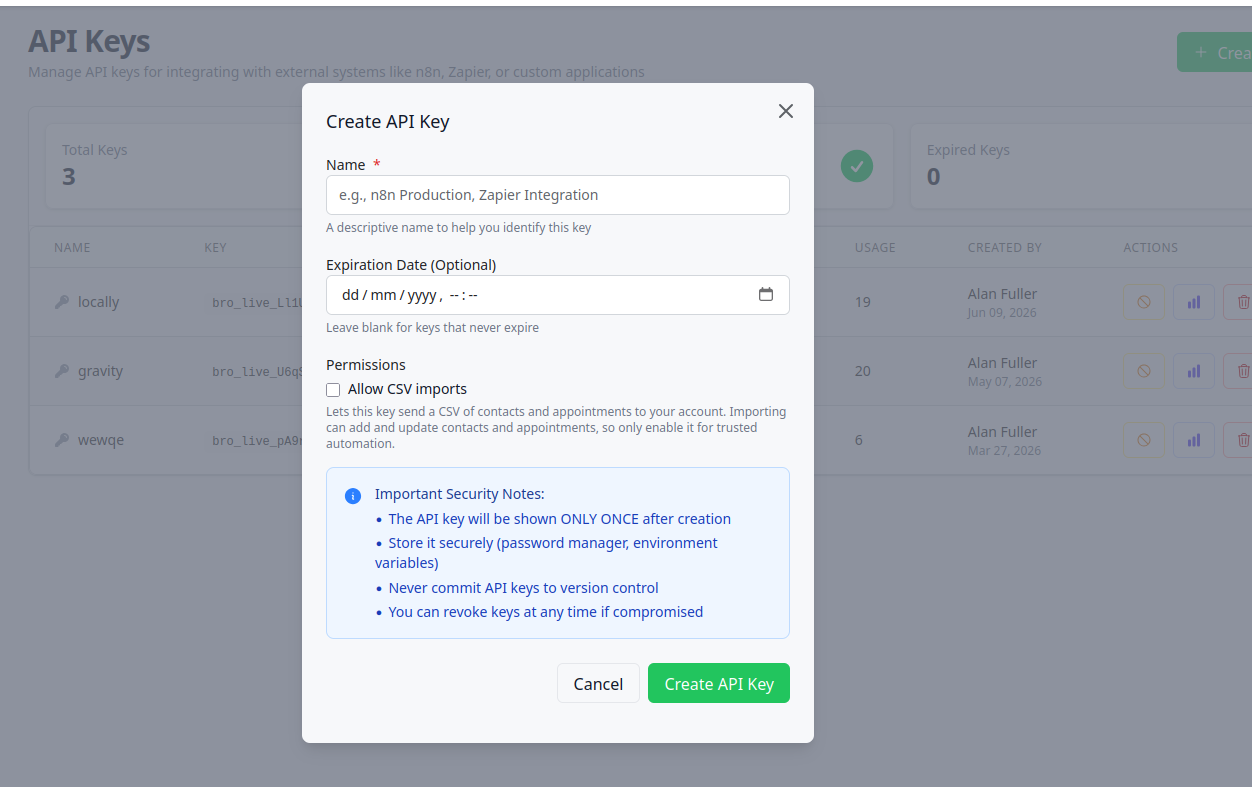Viewport: 1252px width, 787px height.
Task: Click the Permissions label
Action: coord(366,365)
